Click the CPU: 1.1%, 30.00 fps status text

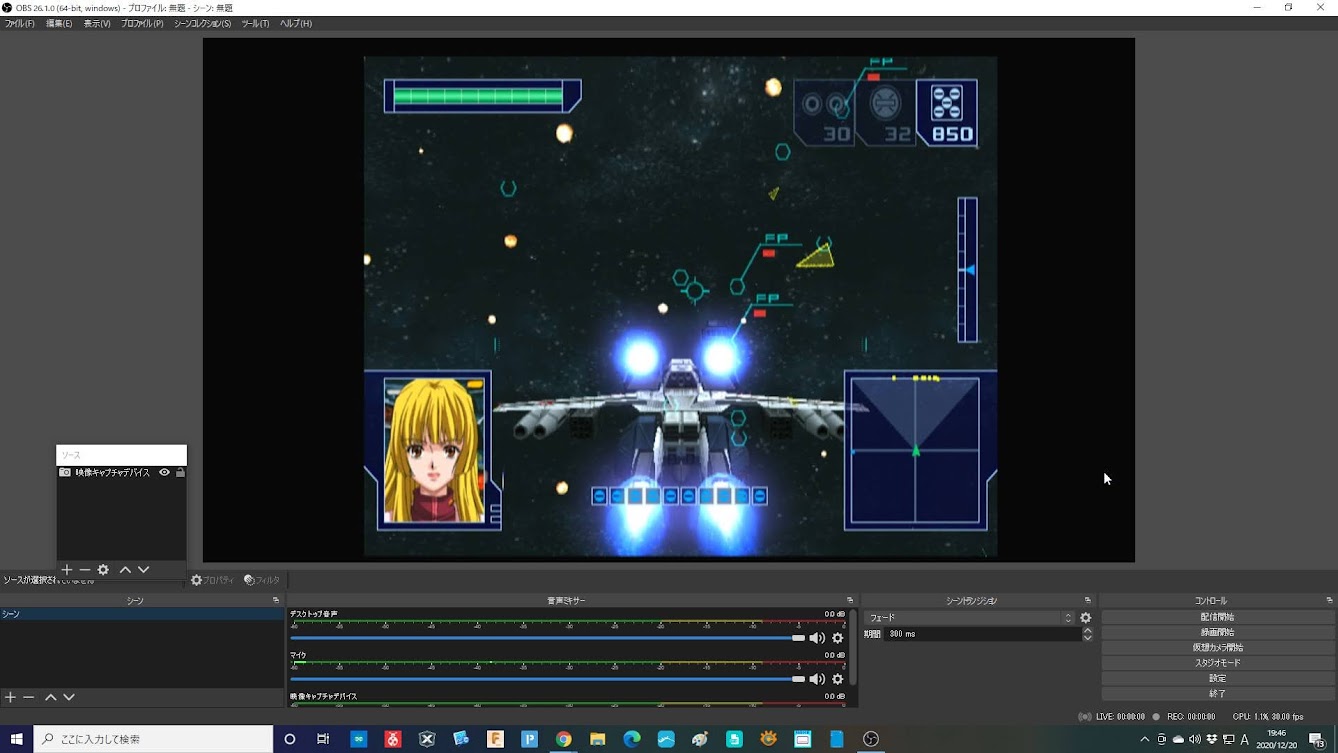1268,717
